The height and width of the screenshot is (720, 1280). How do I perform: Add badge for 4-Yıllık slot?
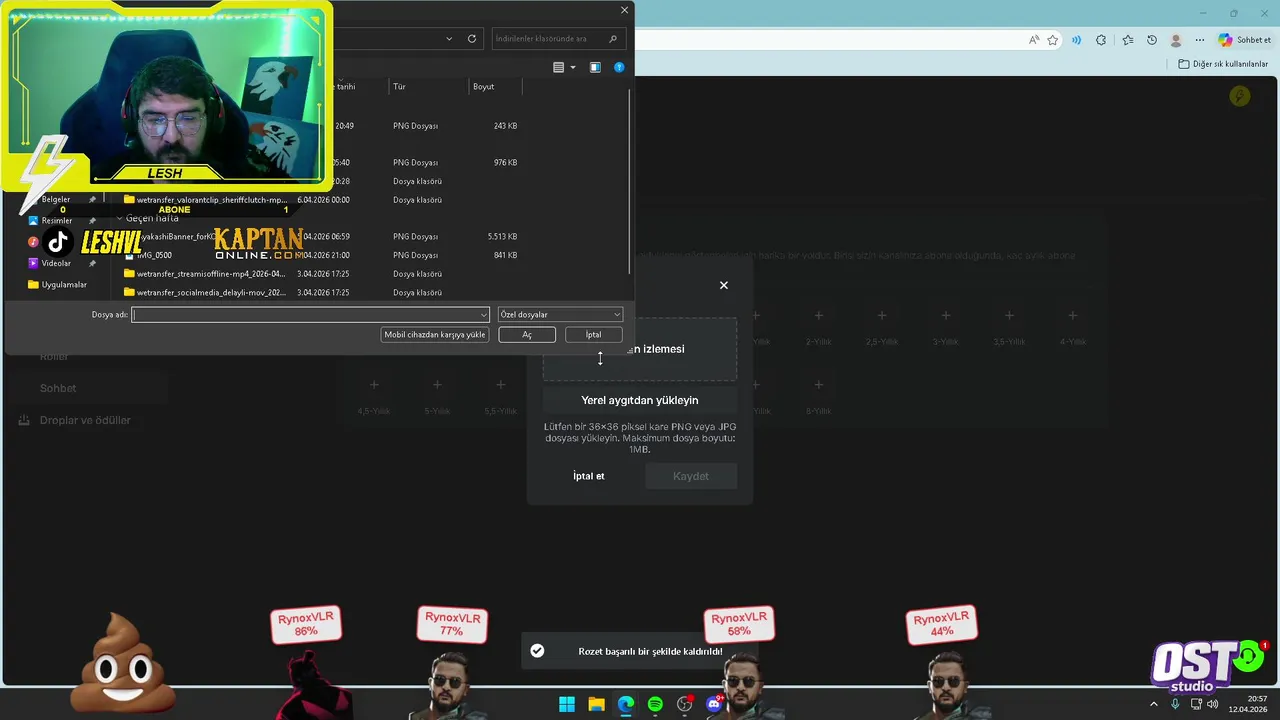pyautogui.click(x=1073, y=315)
